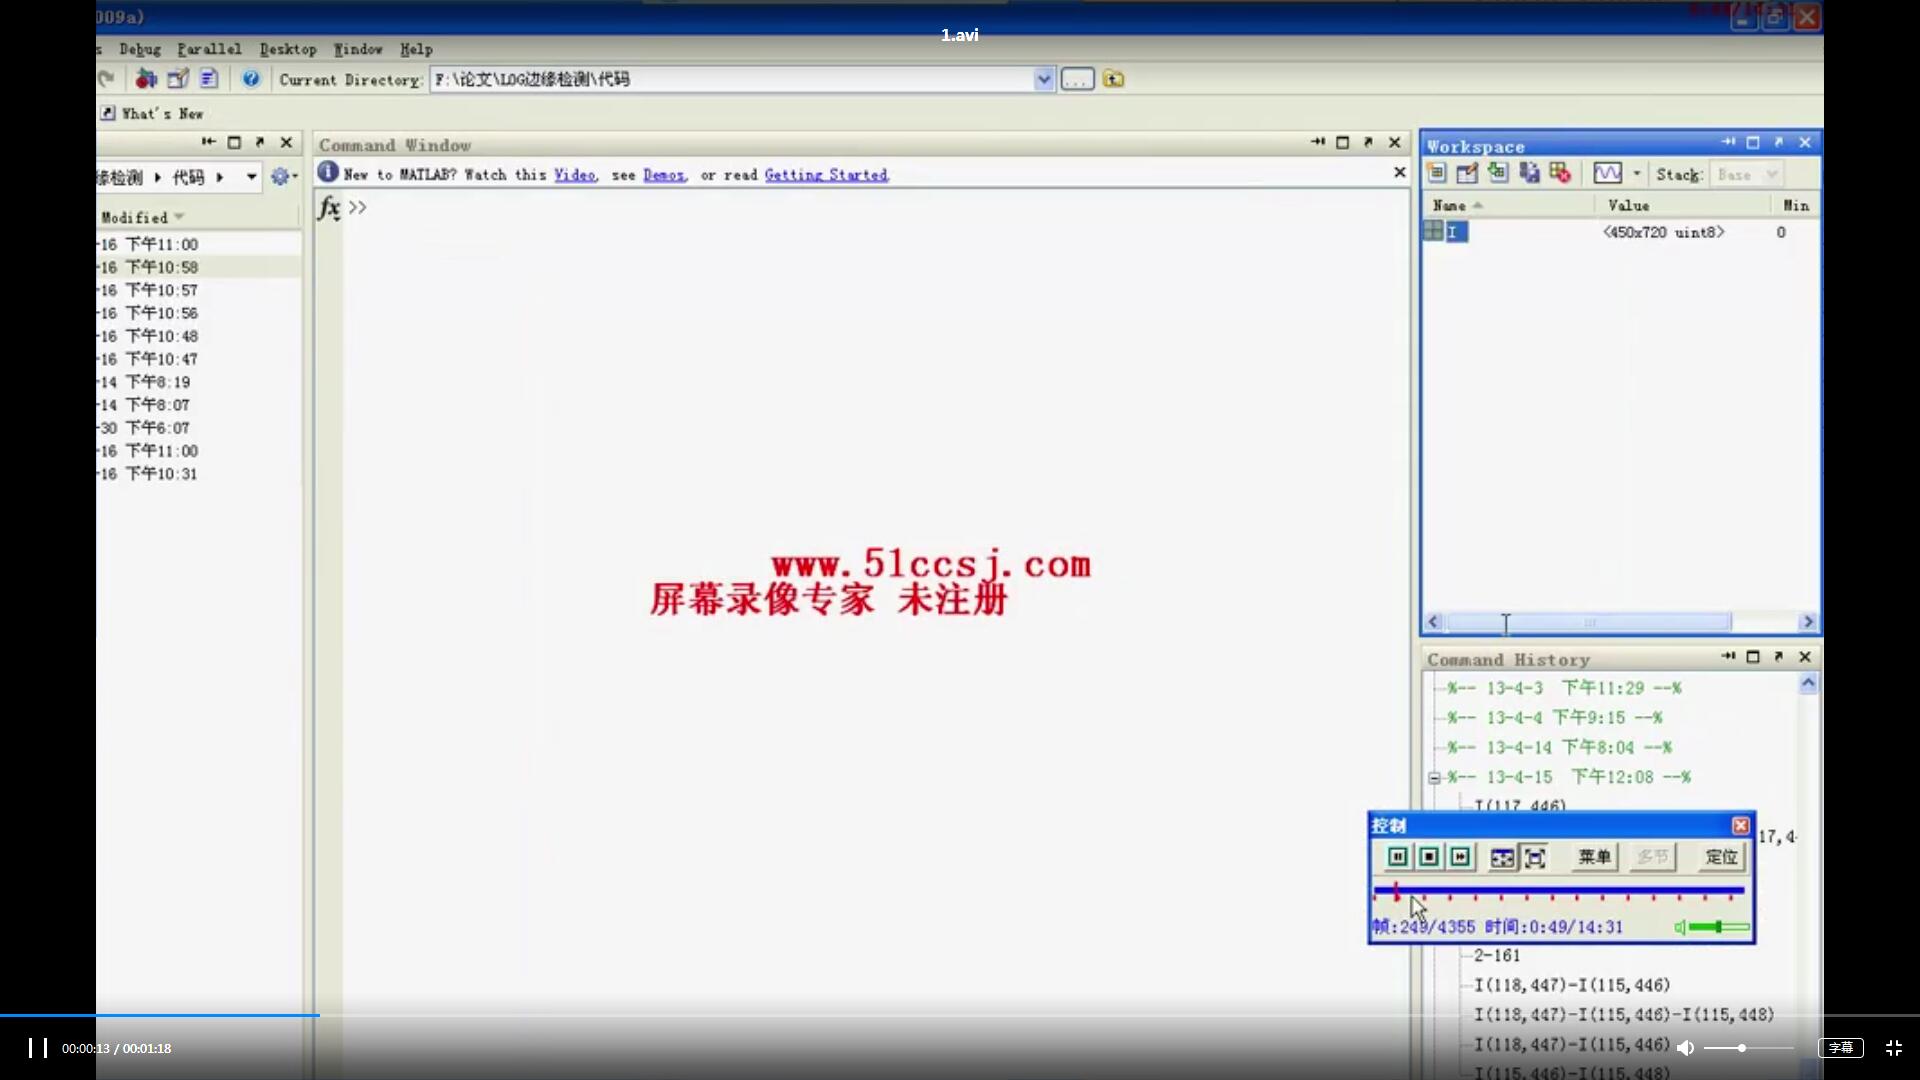Screen dimensions: 1920x1080
Task: Open plot type dropdown arrow in Workspace
Action: (1637, 174)
